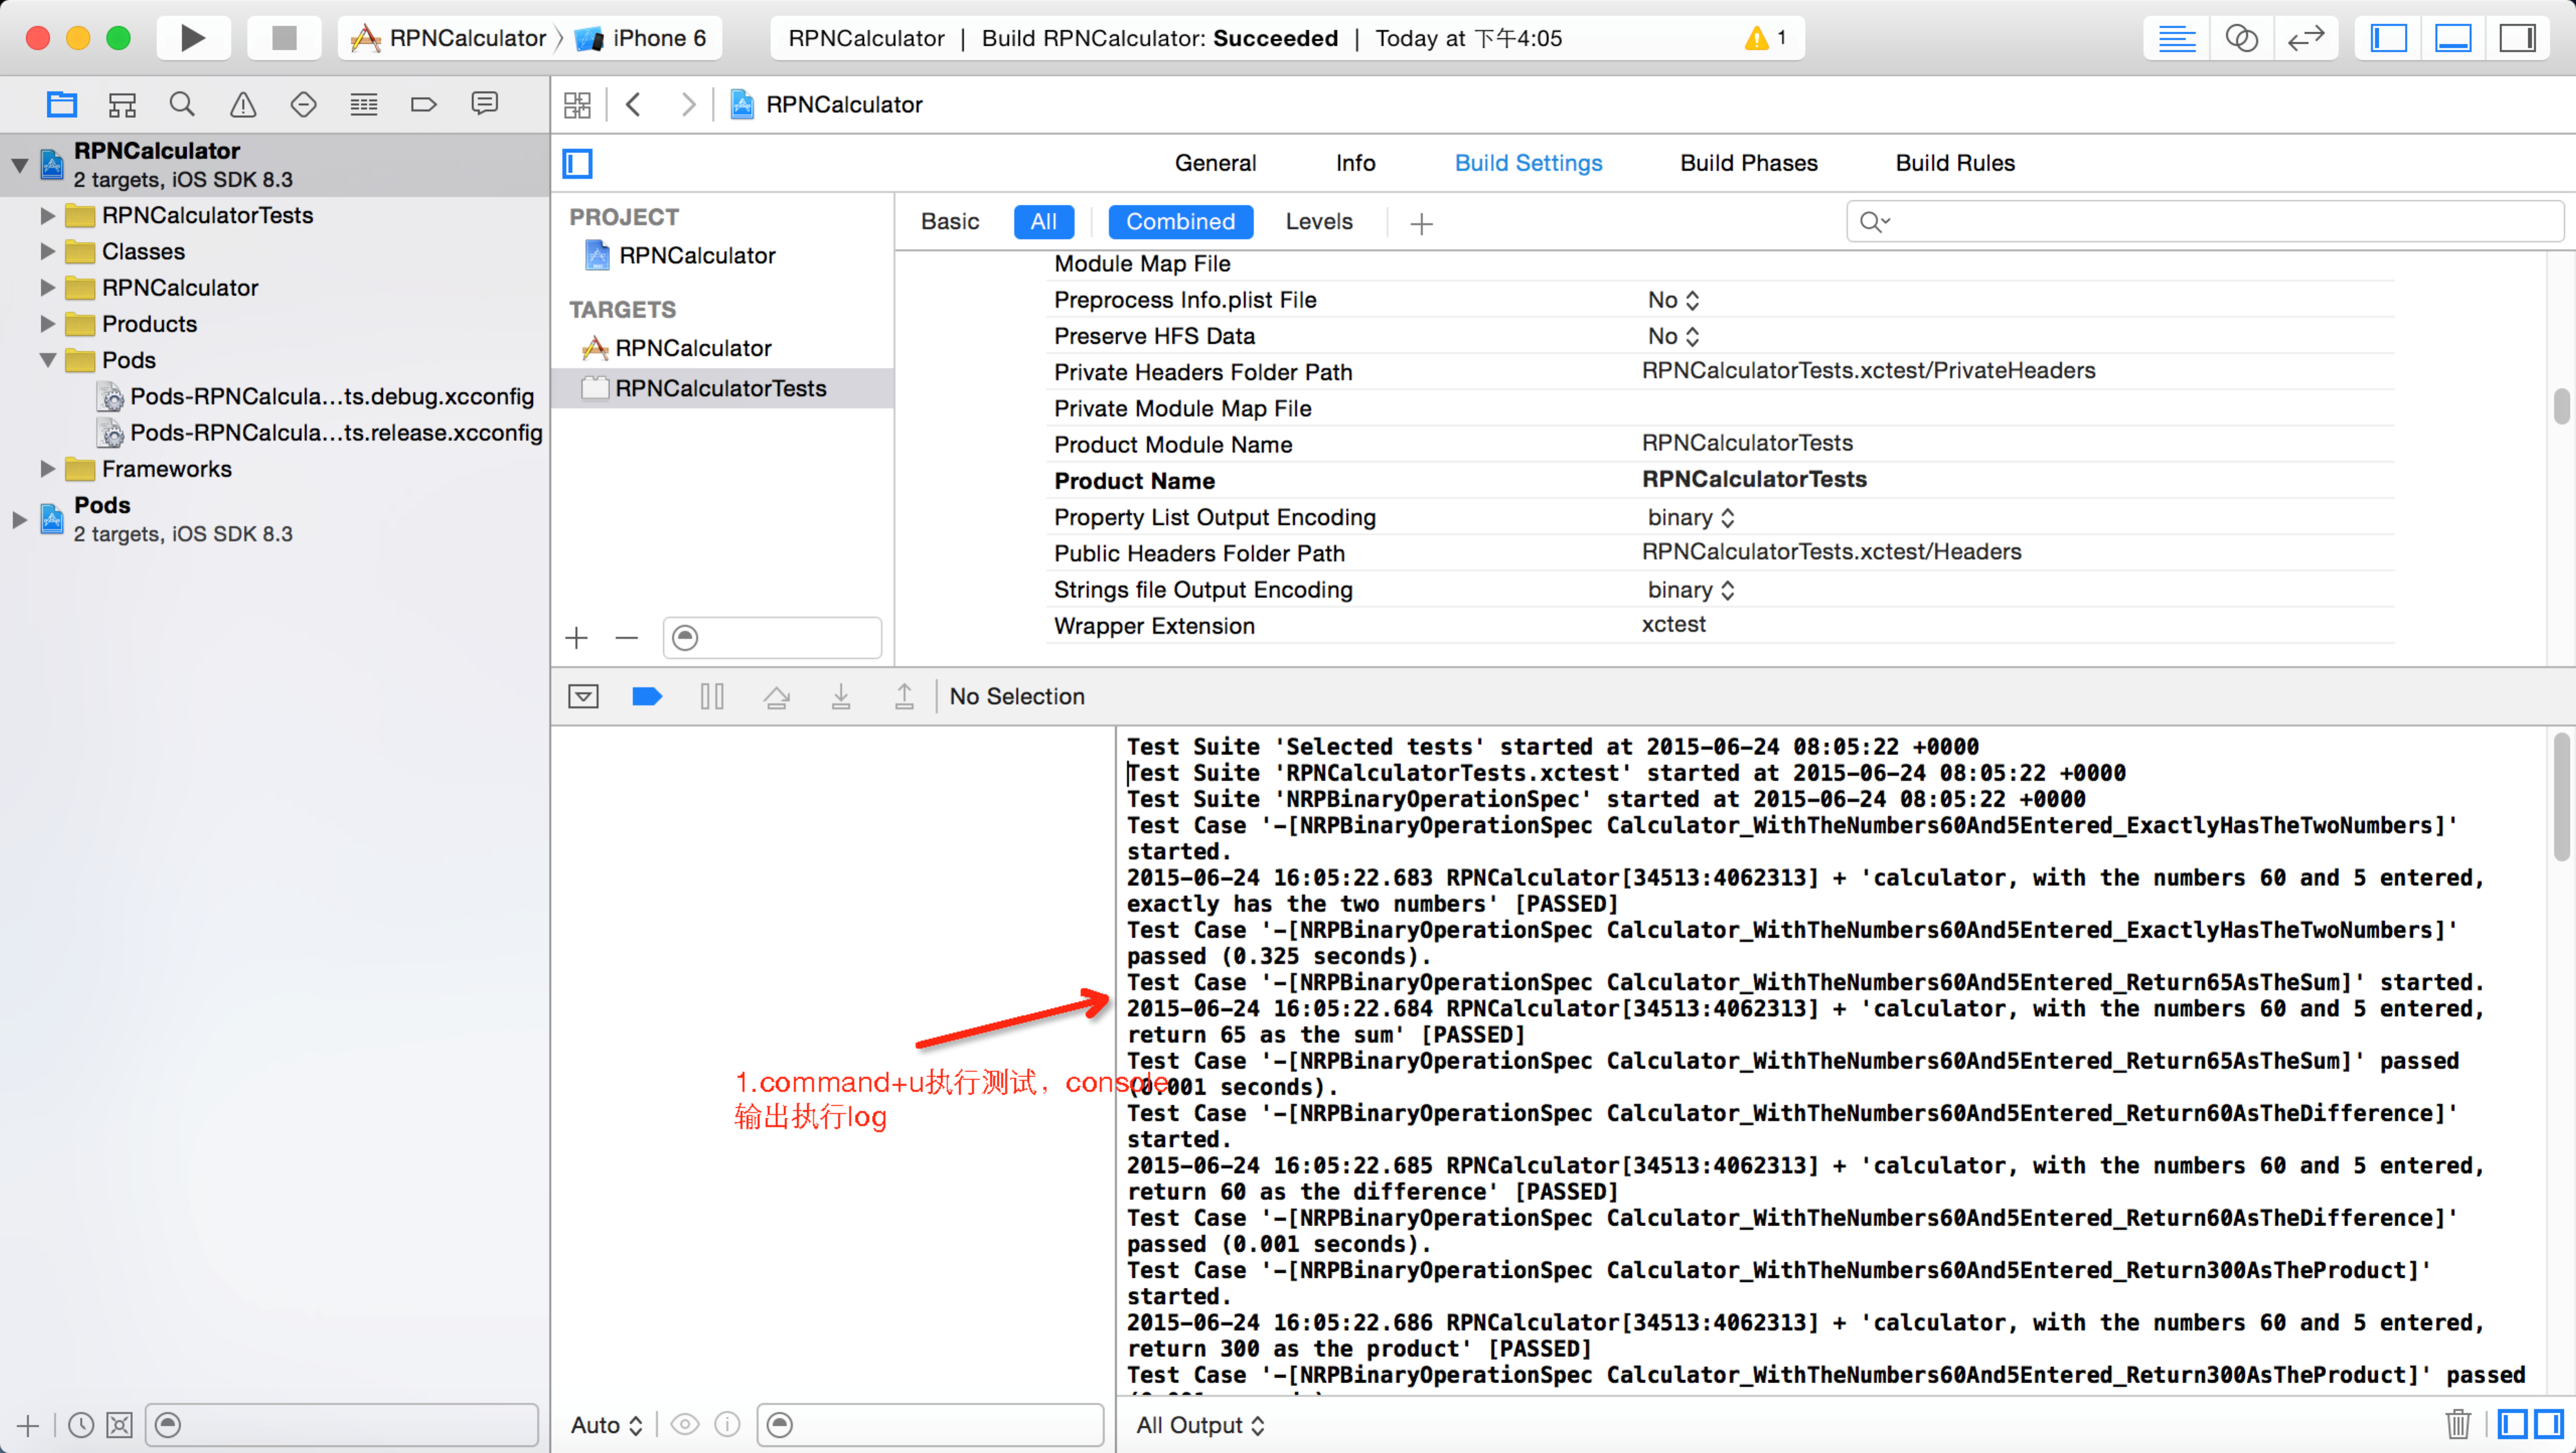Open the Issue navigator
Screen dimensions: 2576x1453
click(243, 104)
